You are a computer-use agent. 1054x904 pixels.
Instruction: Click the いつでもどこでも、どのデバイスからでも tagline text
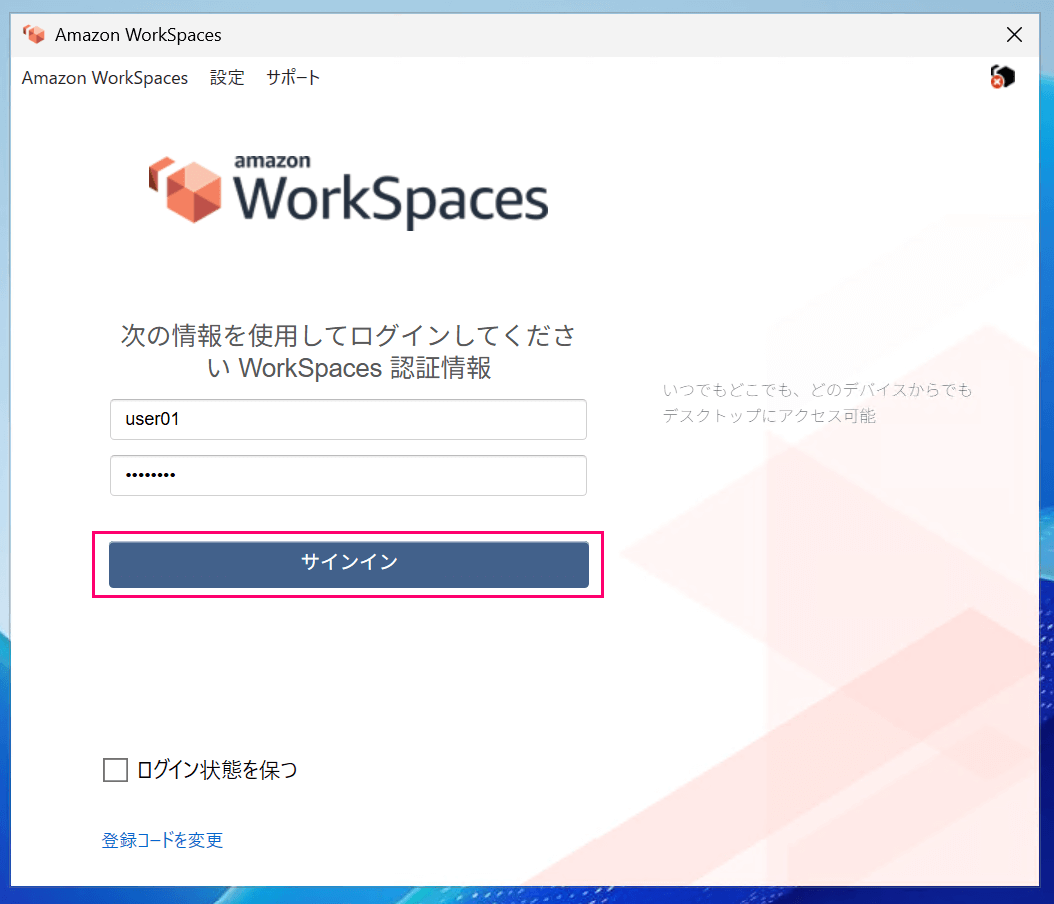point(817,391)
